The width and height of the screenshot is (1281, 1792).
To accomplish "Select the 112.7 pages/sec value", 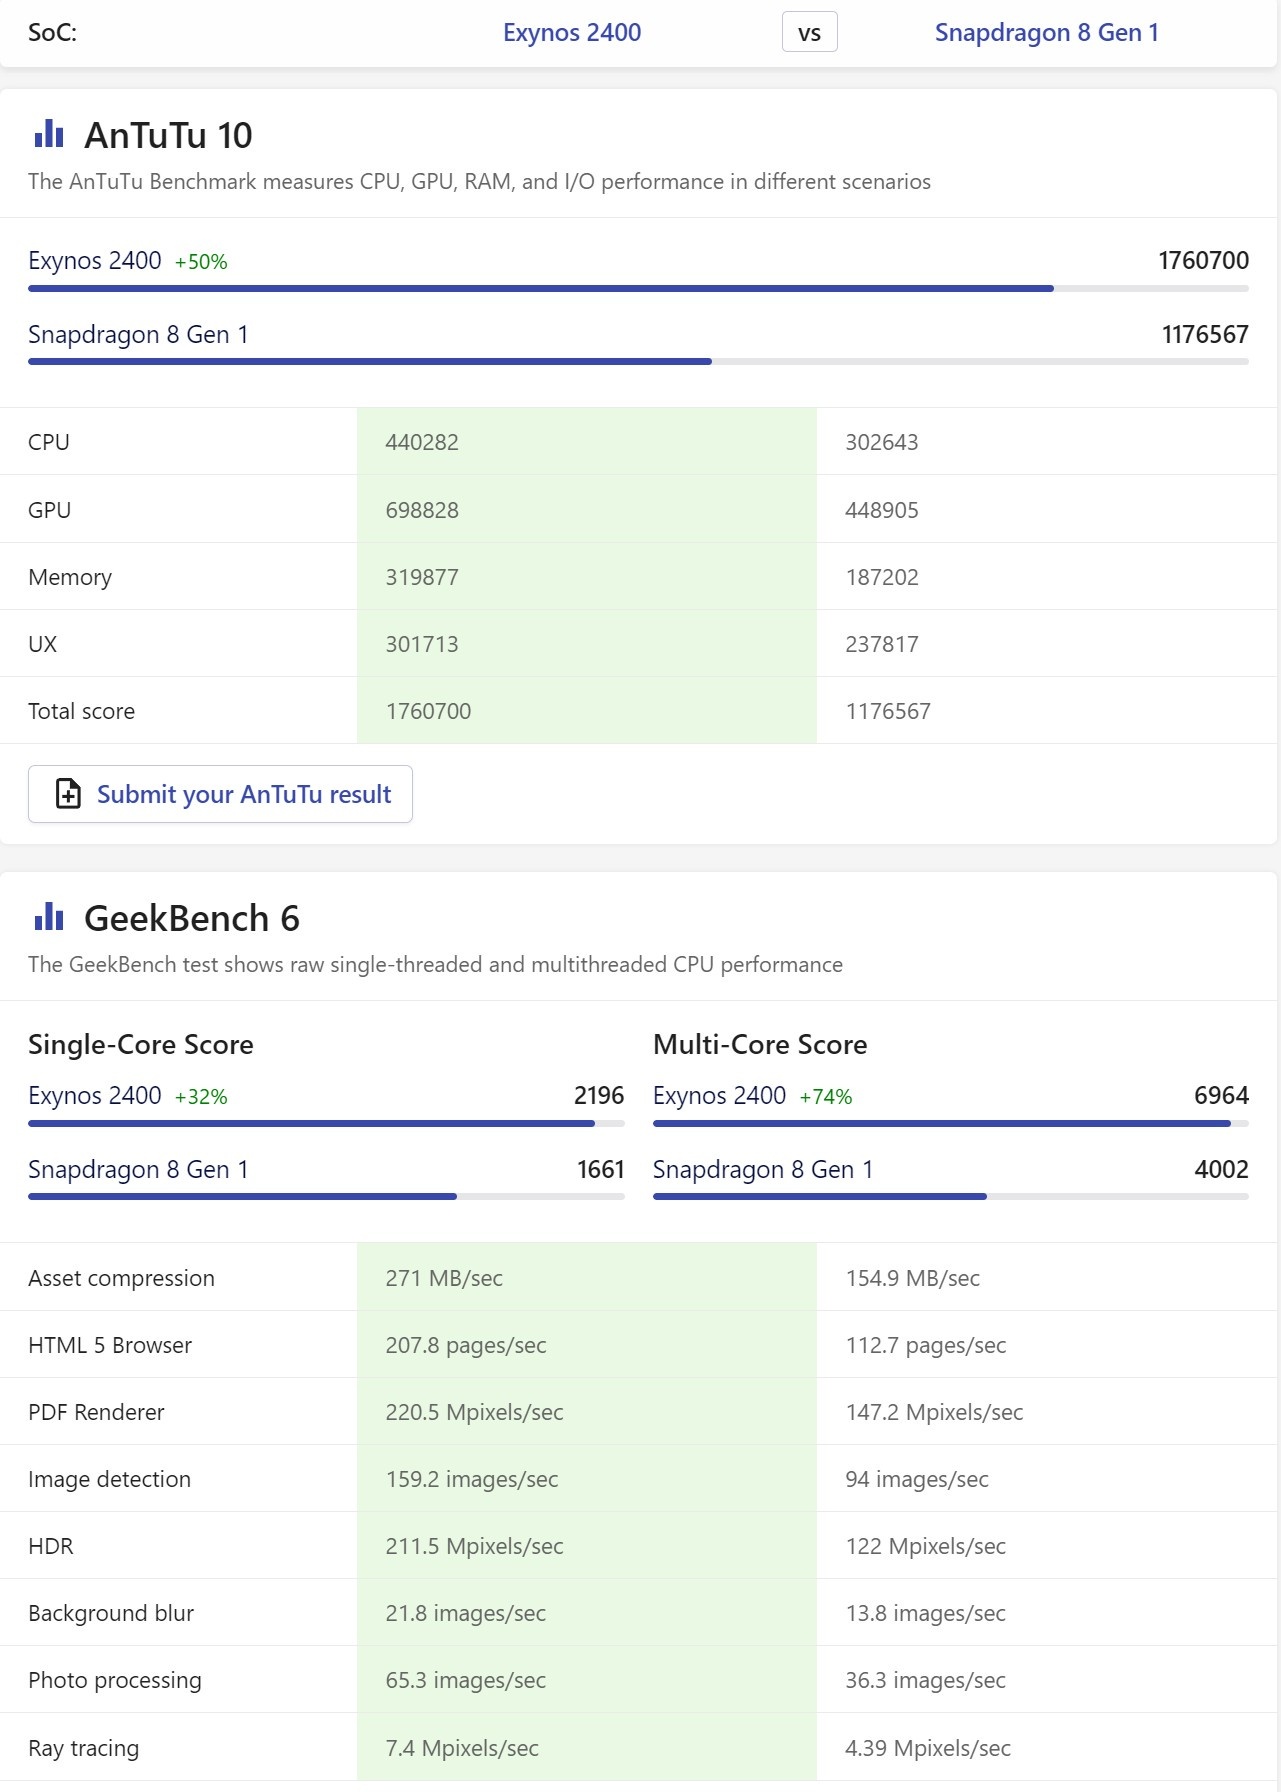I will tap(926, 1345).
